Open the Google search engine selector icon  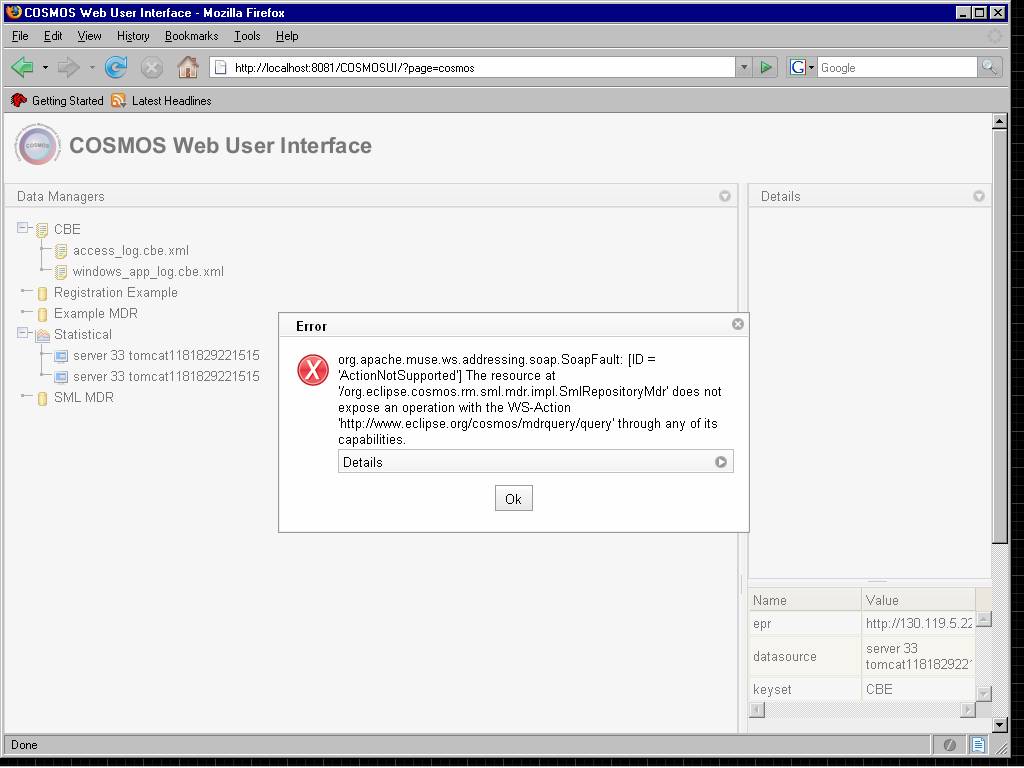pos(802,67)
